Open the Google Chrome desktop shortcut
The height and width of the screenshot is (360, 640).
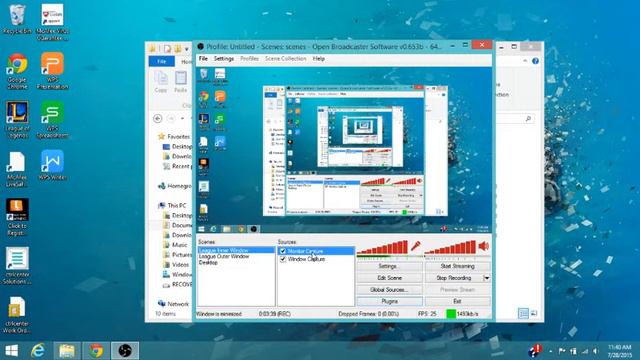click(x=17, y=71)
